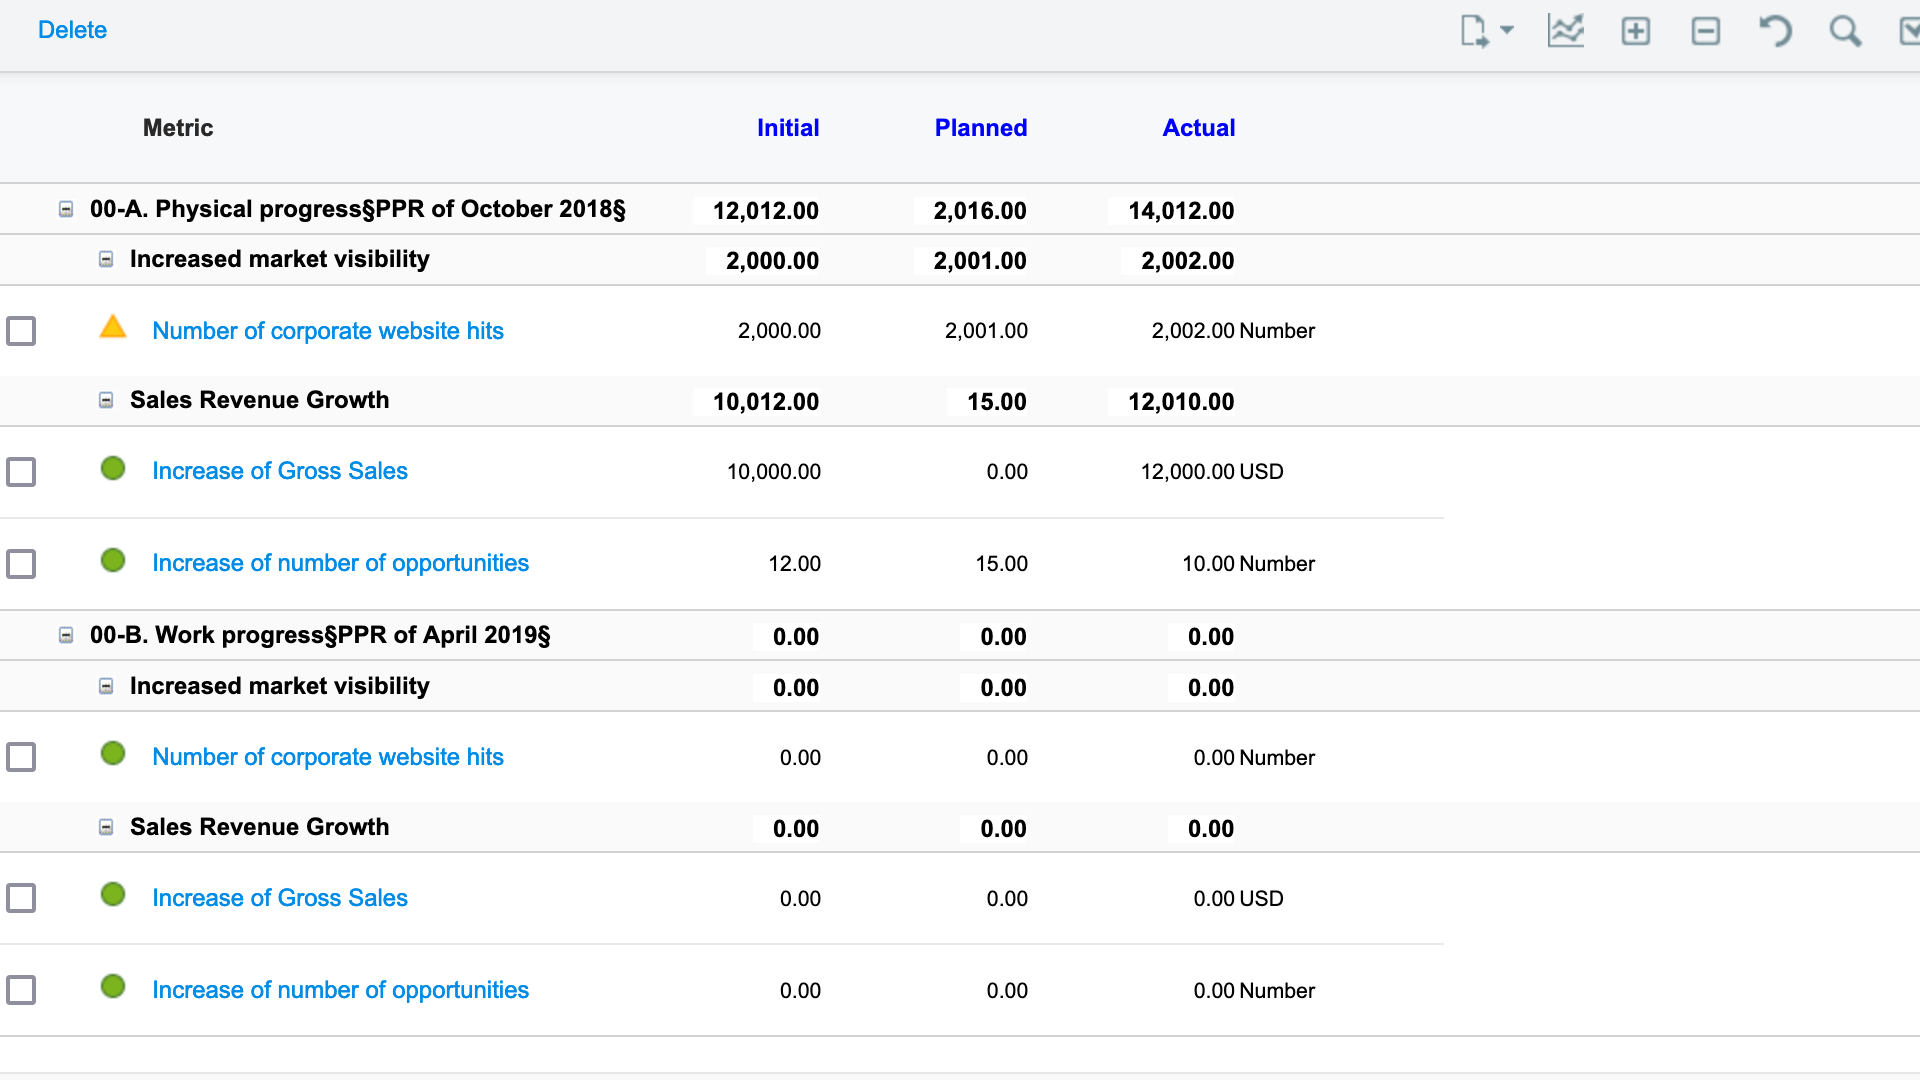Select the last Increase of number of opportunities checkbox
The image size is (1920, 1080).
21,990
